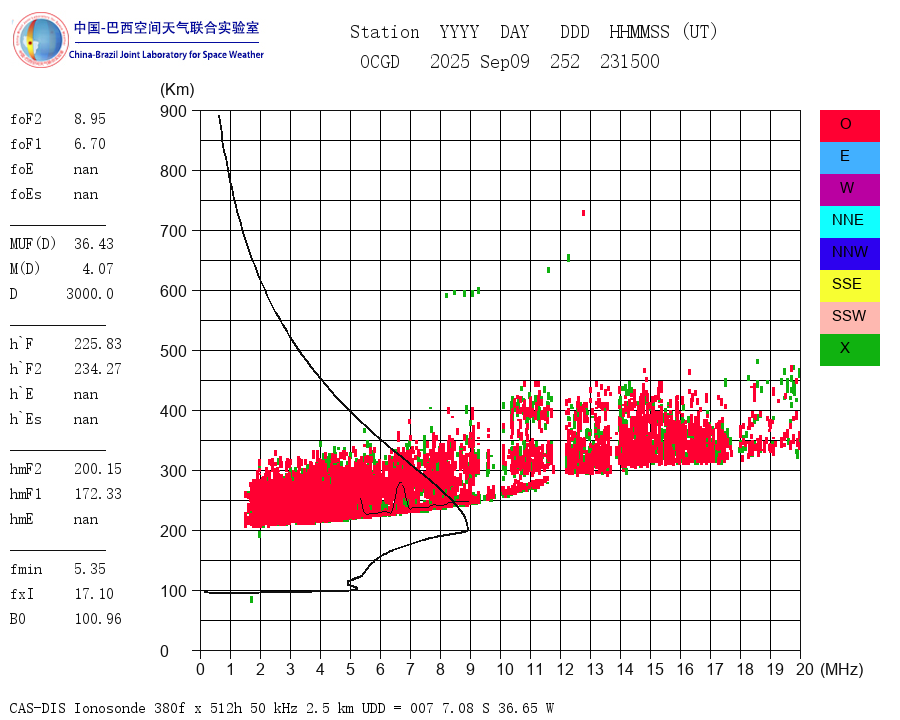Click the fmin value 5.35
Viewport: 900px width, 720px height.
[x=90, y=569]
